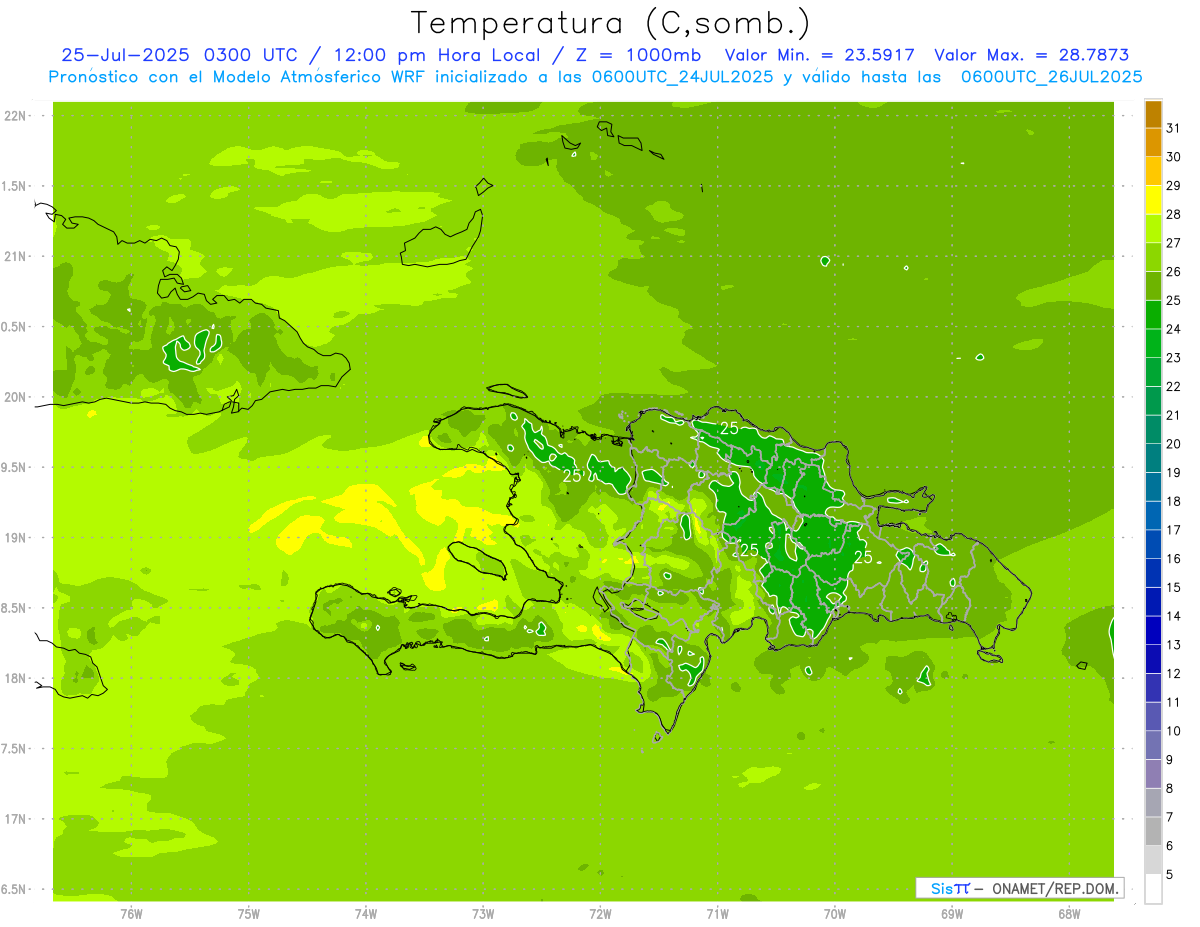
Task: Click the "18N" latitude axis label
Action: 16,678
